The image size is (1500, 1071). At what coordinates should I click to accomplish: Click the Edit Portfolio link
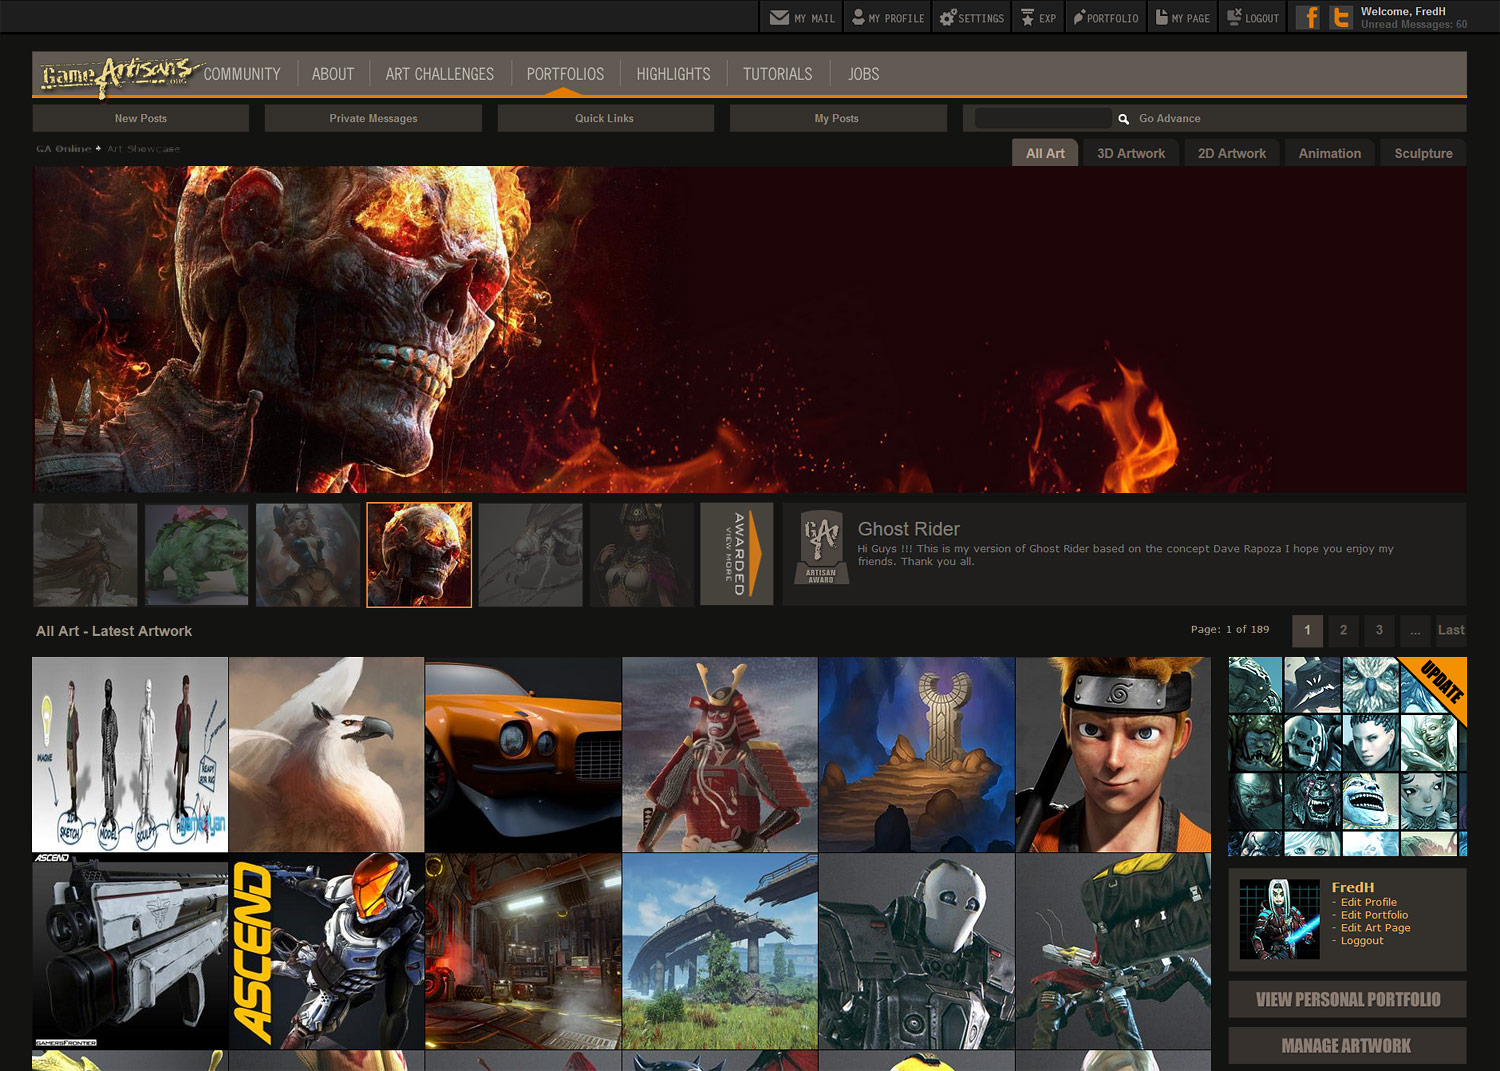point(1374,915)
